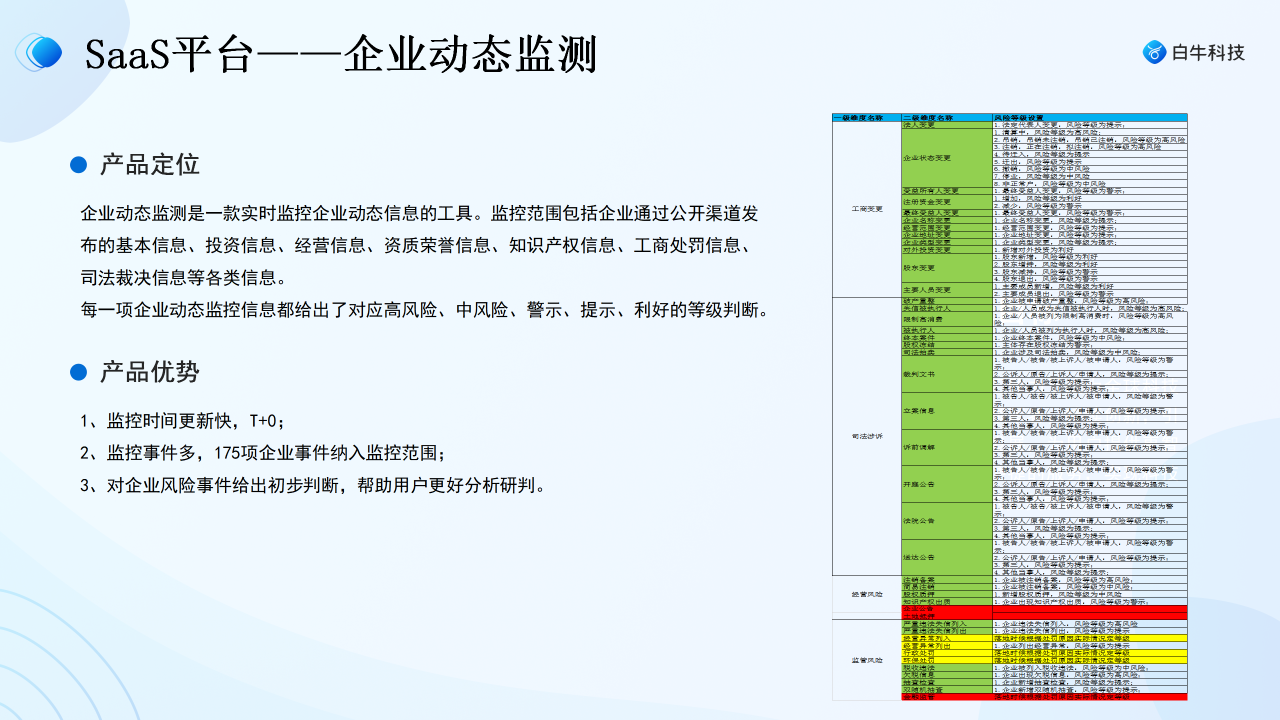Click the 风险等级设置 table header

click(1089, 117)
